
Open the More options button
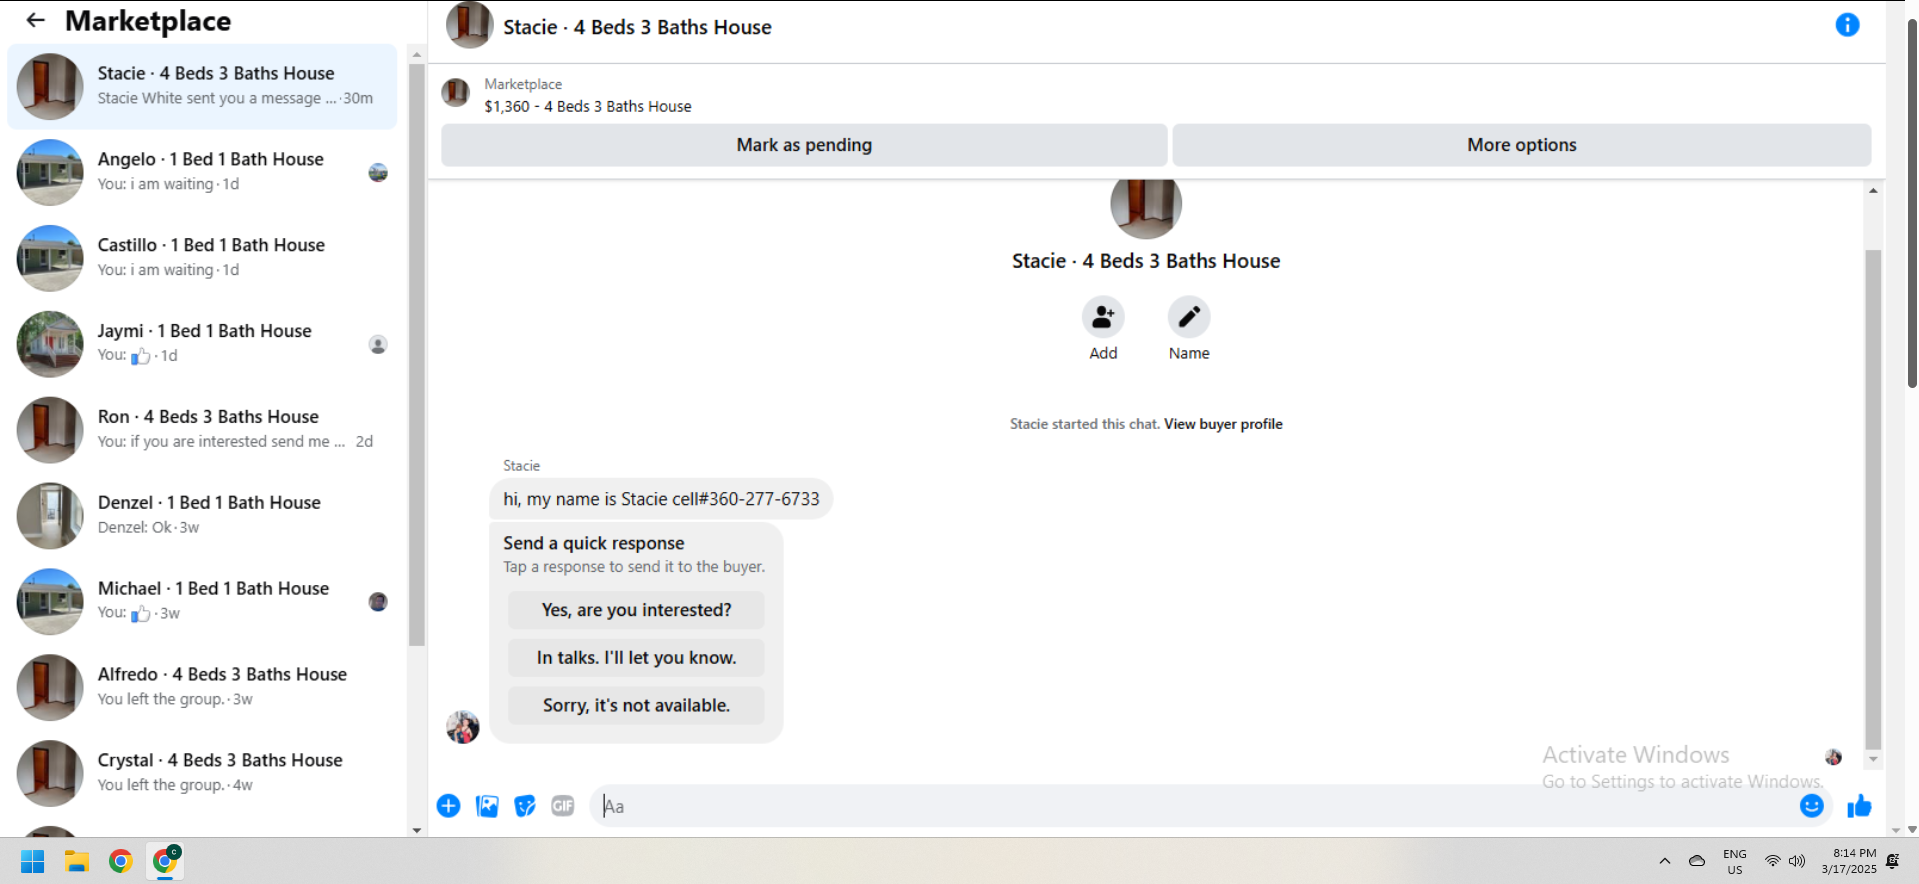click(x=1521, y=145)
